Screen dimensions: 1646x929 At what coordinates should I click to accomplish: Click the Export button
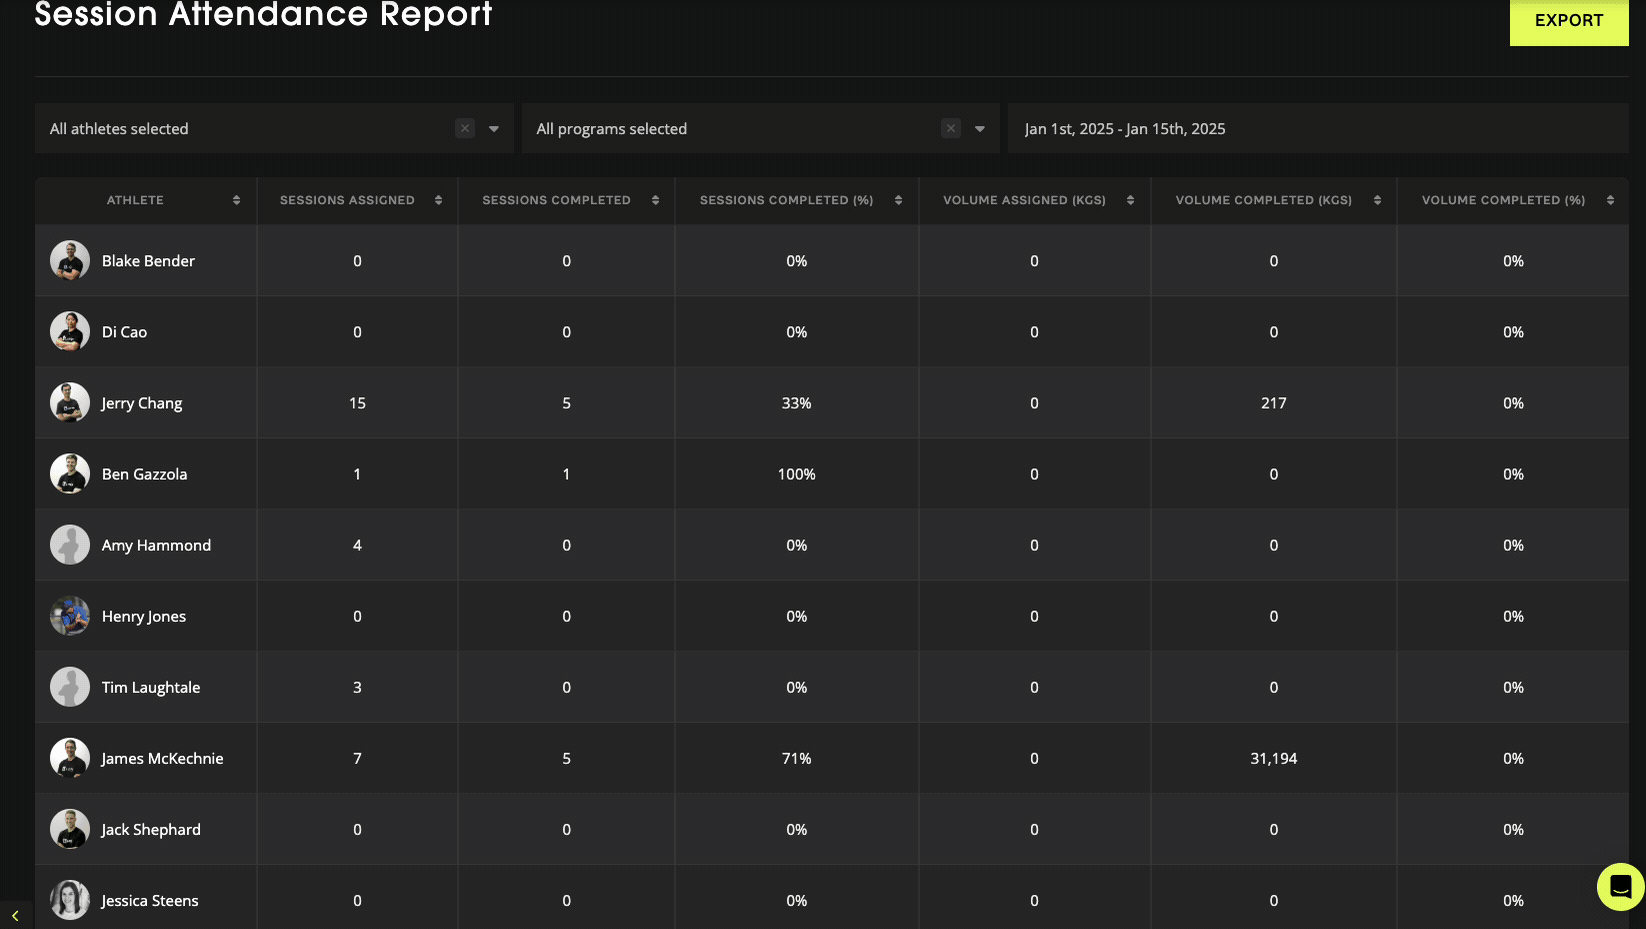(1568, 21)
